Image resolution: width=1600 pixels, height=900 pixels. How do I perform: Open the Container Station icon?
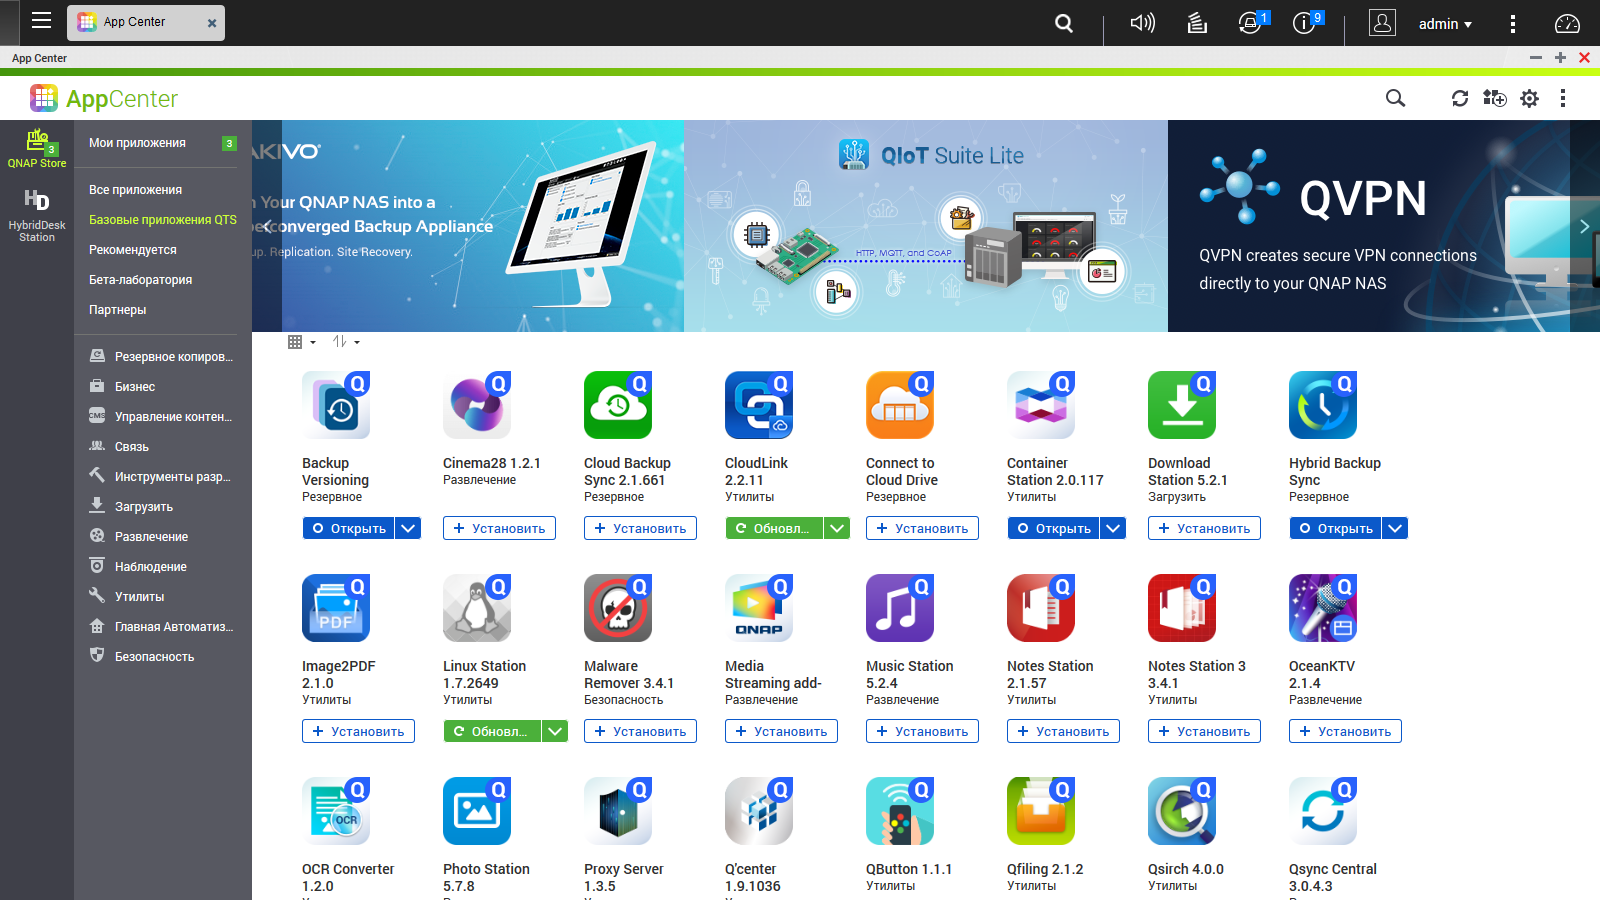1041,405
